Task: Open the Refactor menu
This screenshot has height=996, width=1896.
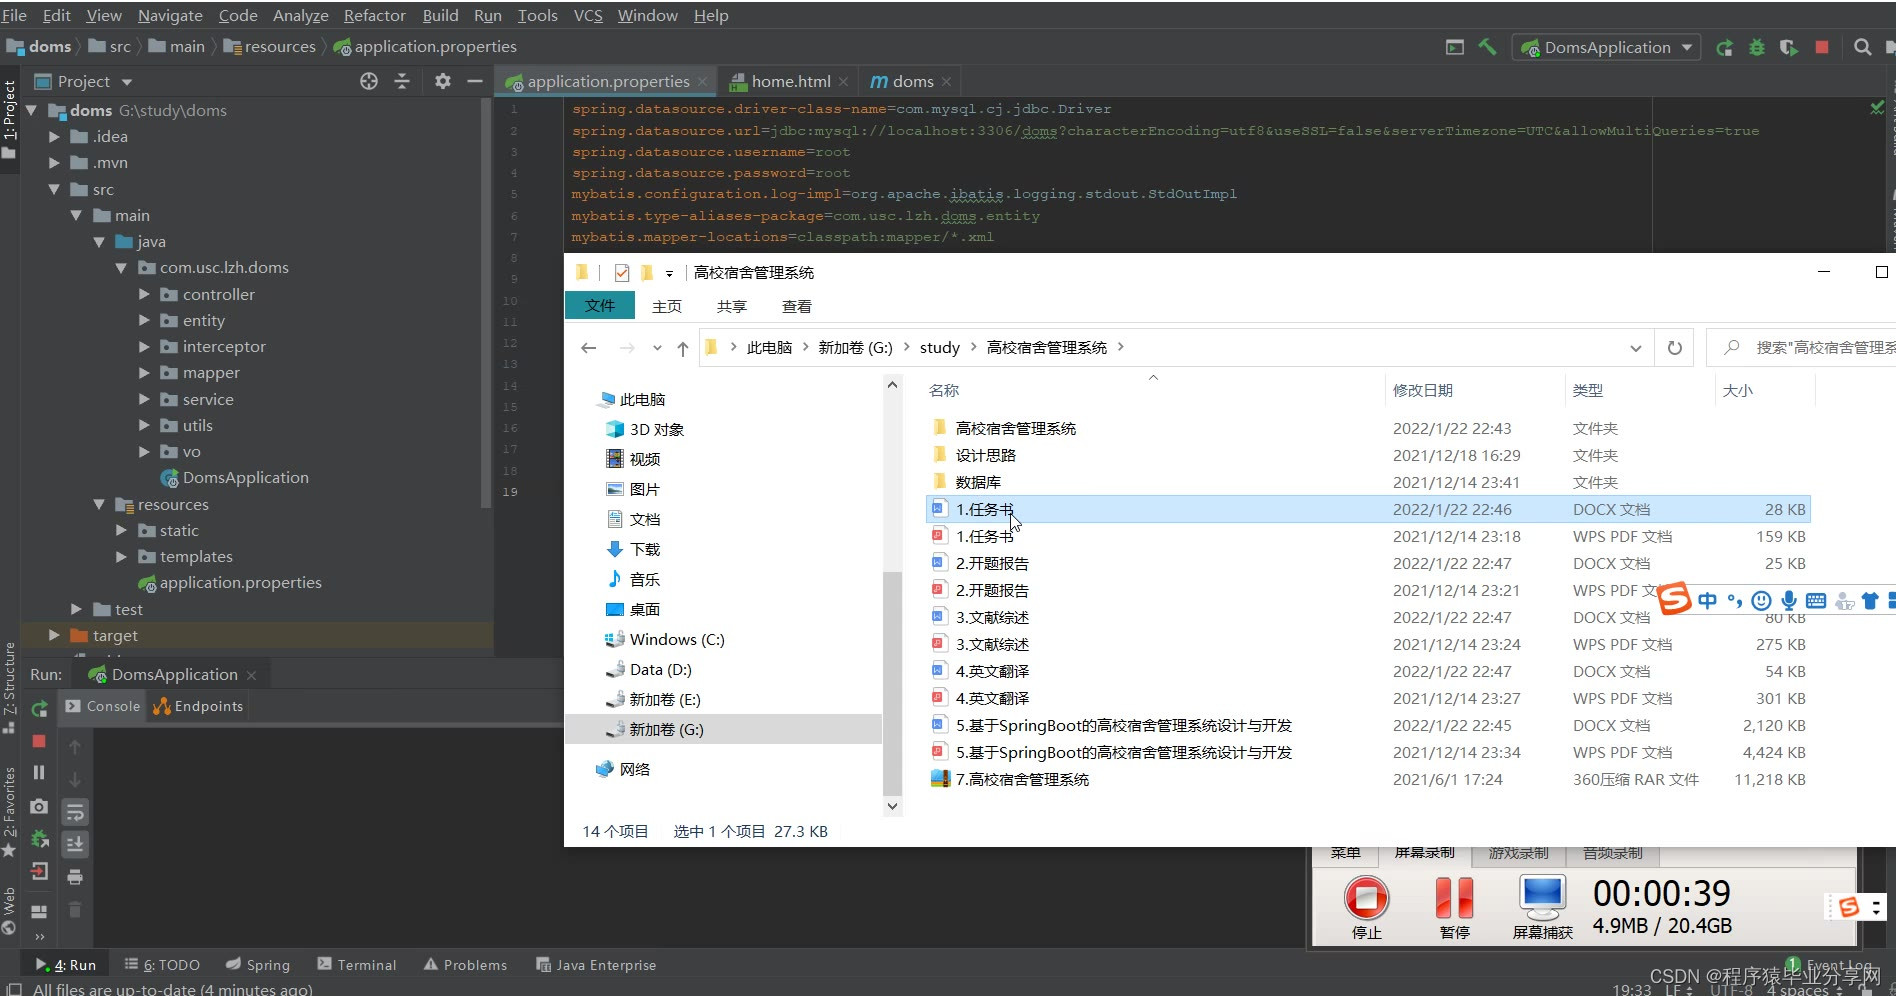Action: point(375,16)
